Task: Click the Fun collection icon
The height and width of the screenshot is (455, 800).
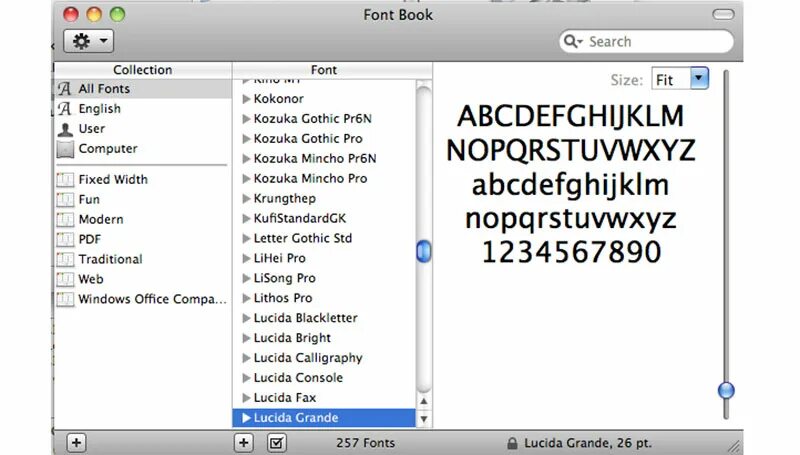Action: pos(65,199)
